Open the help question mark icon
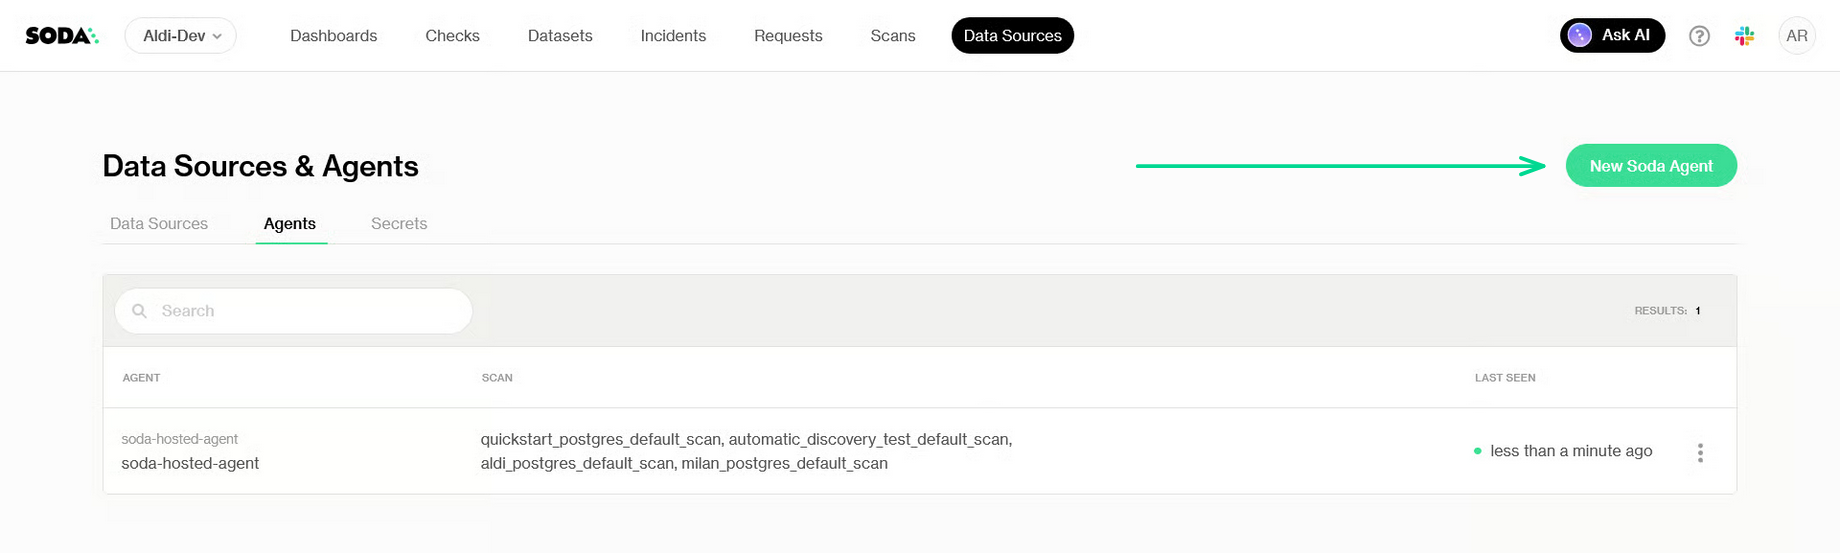Viewport: 1840px width, 553px height. pyautogui.click(x=1699, y=36)
